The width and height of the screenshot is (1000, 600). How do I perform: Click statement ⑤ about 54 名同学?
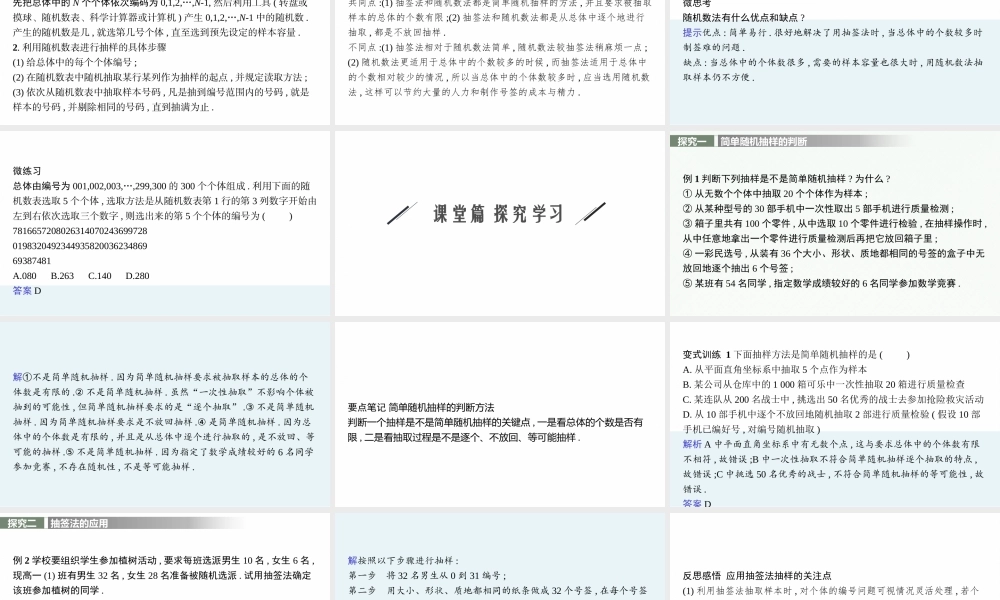click(820, 283)
